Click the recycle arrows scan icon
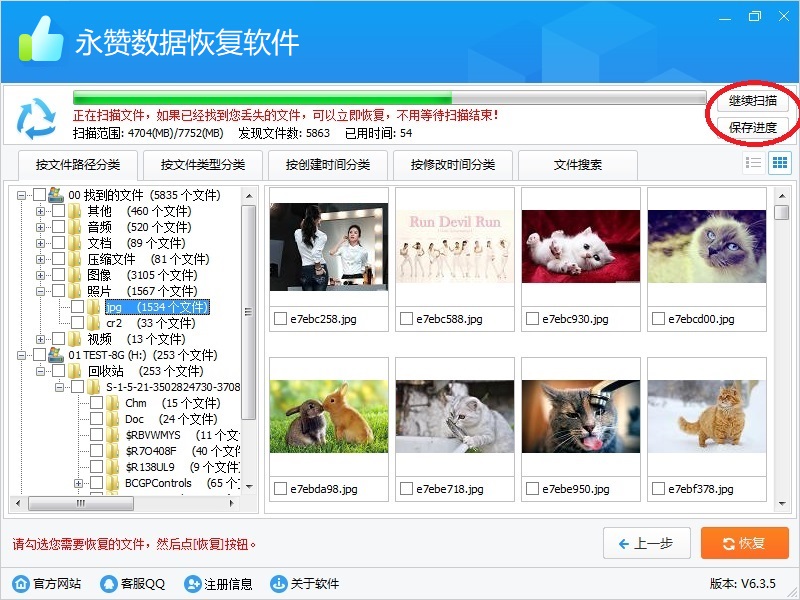800x600 pixels. coord(38,119)
